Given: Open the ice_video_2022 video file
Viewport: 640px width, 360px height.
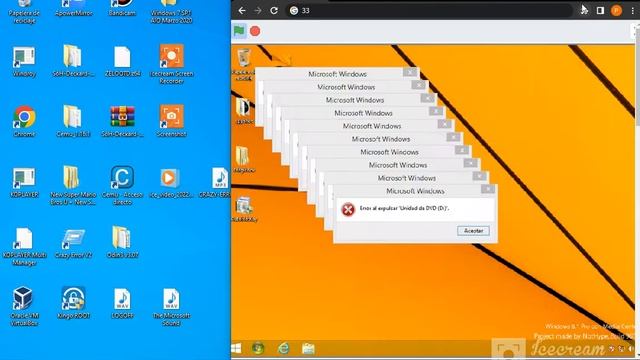Looking at the screenshot, I should (171, 182).
